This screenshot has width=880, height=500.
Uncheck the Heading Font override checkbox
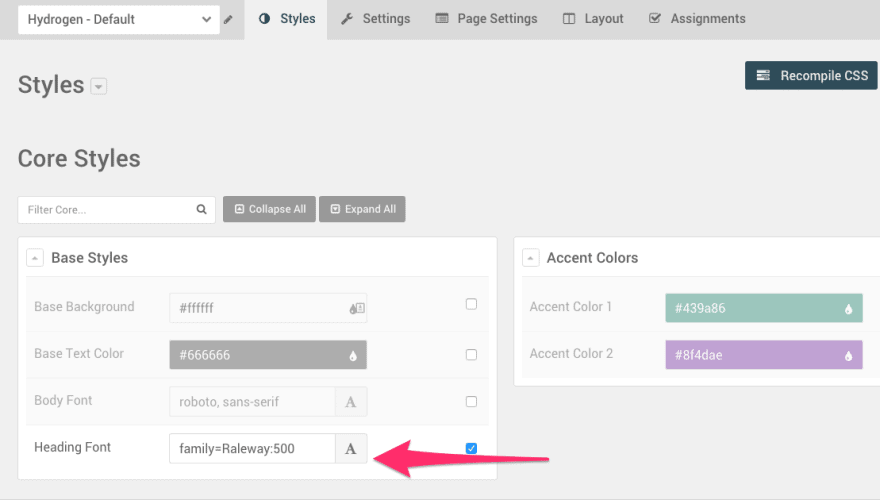click(471, 448)
